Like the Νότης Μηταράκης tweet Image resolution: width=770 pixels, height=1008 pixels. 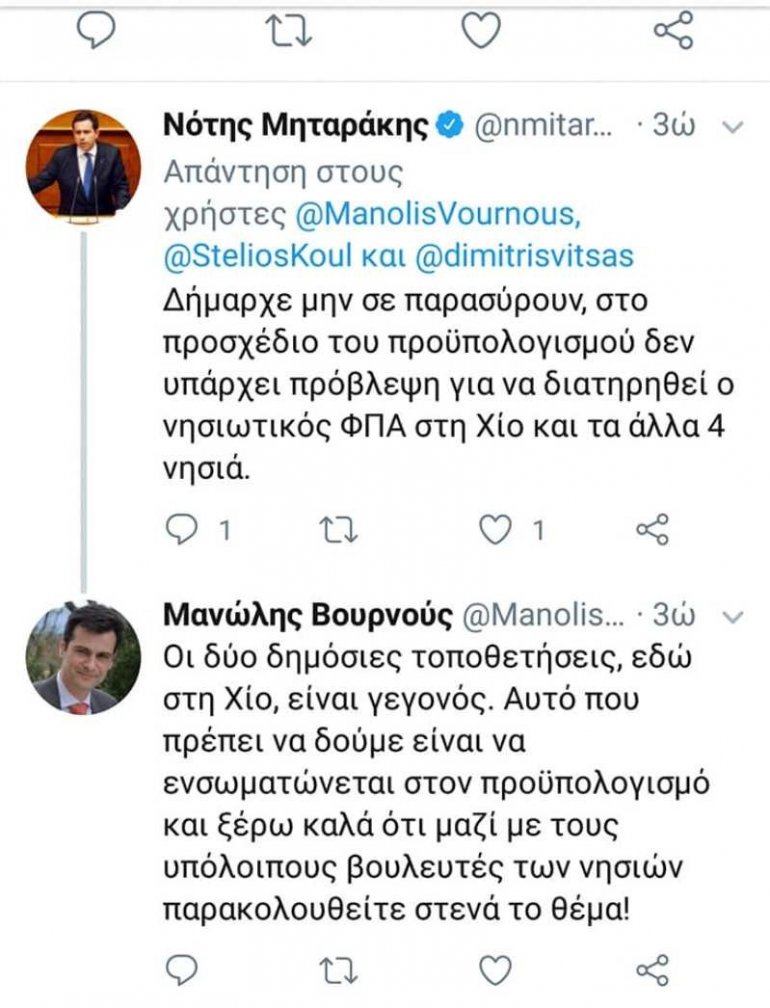click(x=496, y=530)
